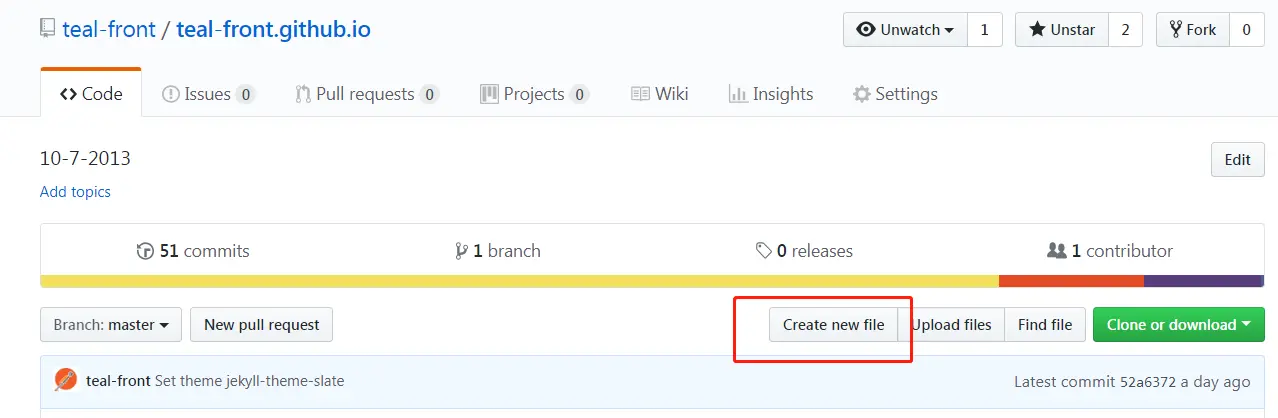Click the orange-red language bar segment
Image resolution: width=1278 pixels, height=418 pixels.
click(x=1071, y=281)
